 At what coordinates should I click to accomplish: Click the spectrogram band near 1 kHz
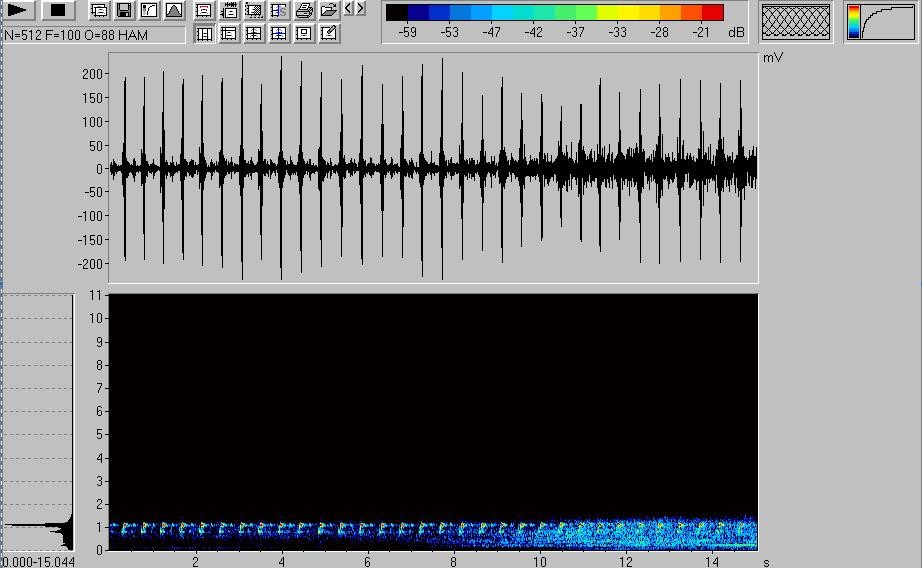[x=430, y=527]
